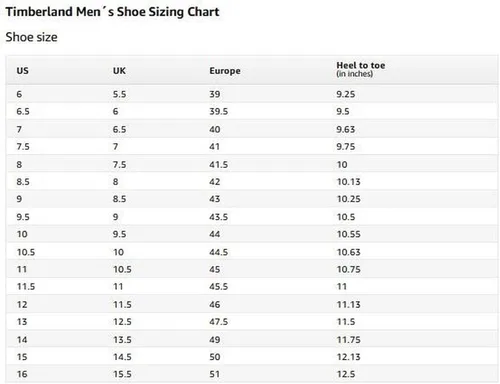Click Europe size 49 cell
500x384 pixels.
click(x=214, y=340)
